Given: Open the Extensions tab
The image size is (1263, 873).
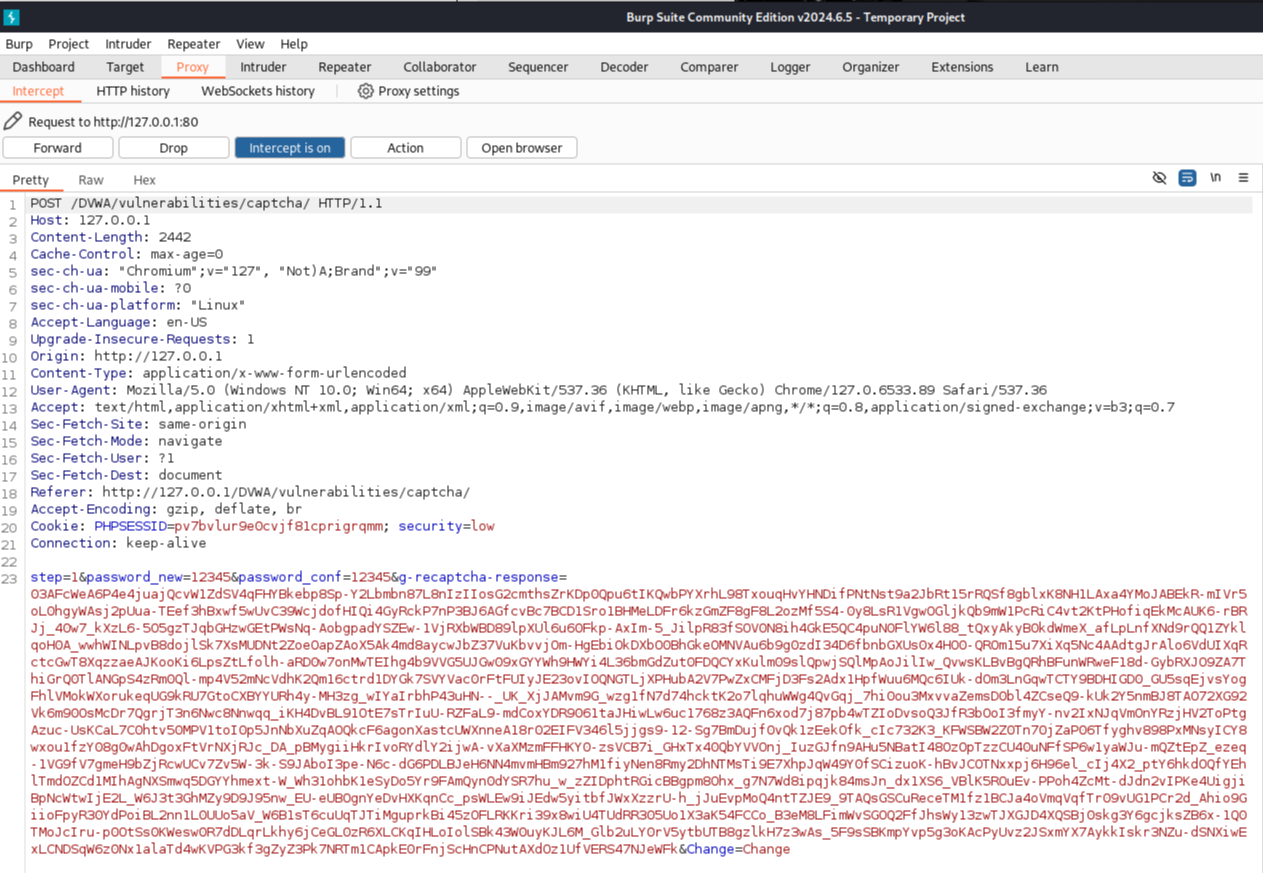Looking at the screenshot, I should 962,67.
